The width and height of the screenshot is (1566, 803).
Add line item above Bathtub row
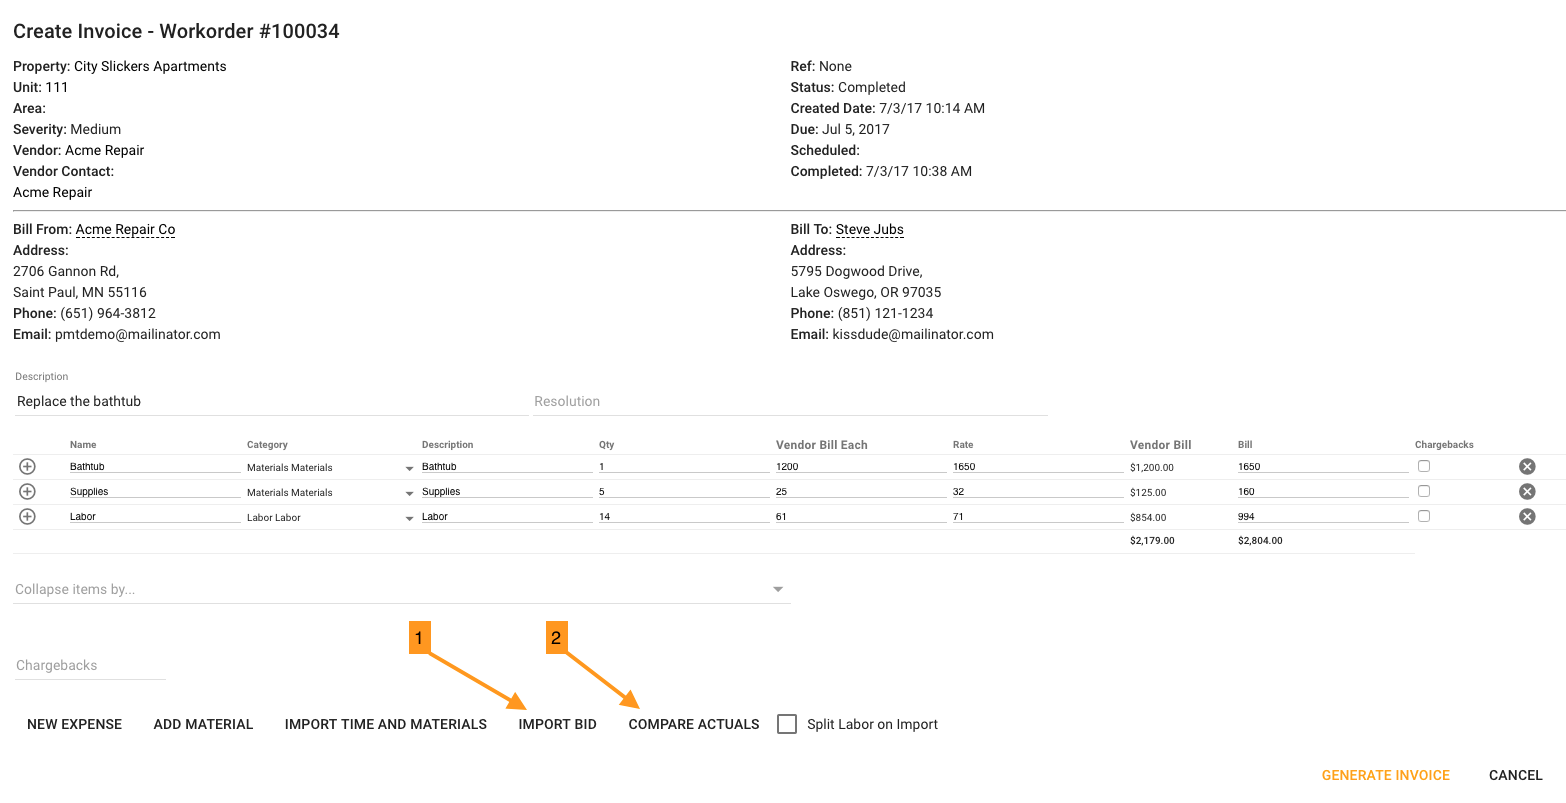pos(27,467)
